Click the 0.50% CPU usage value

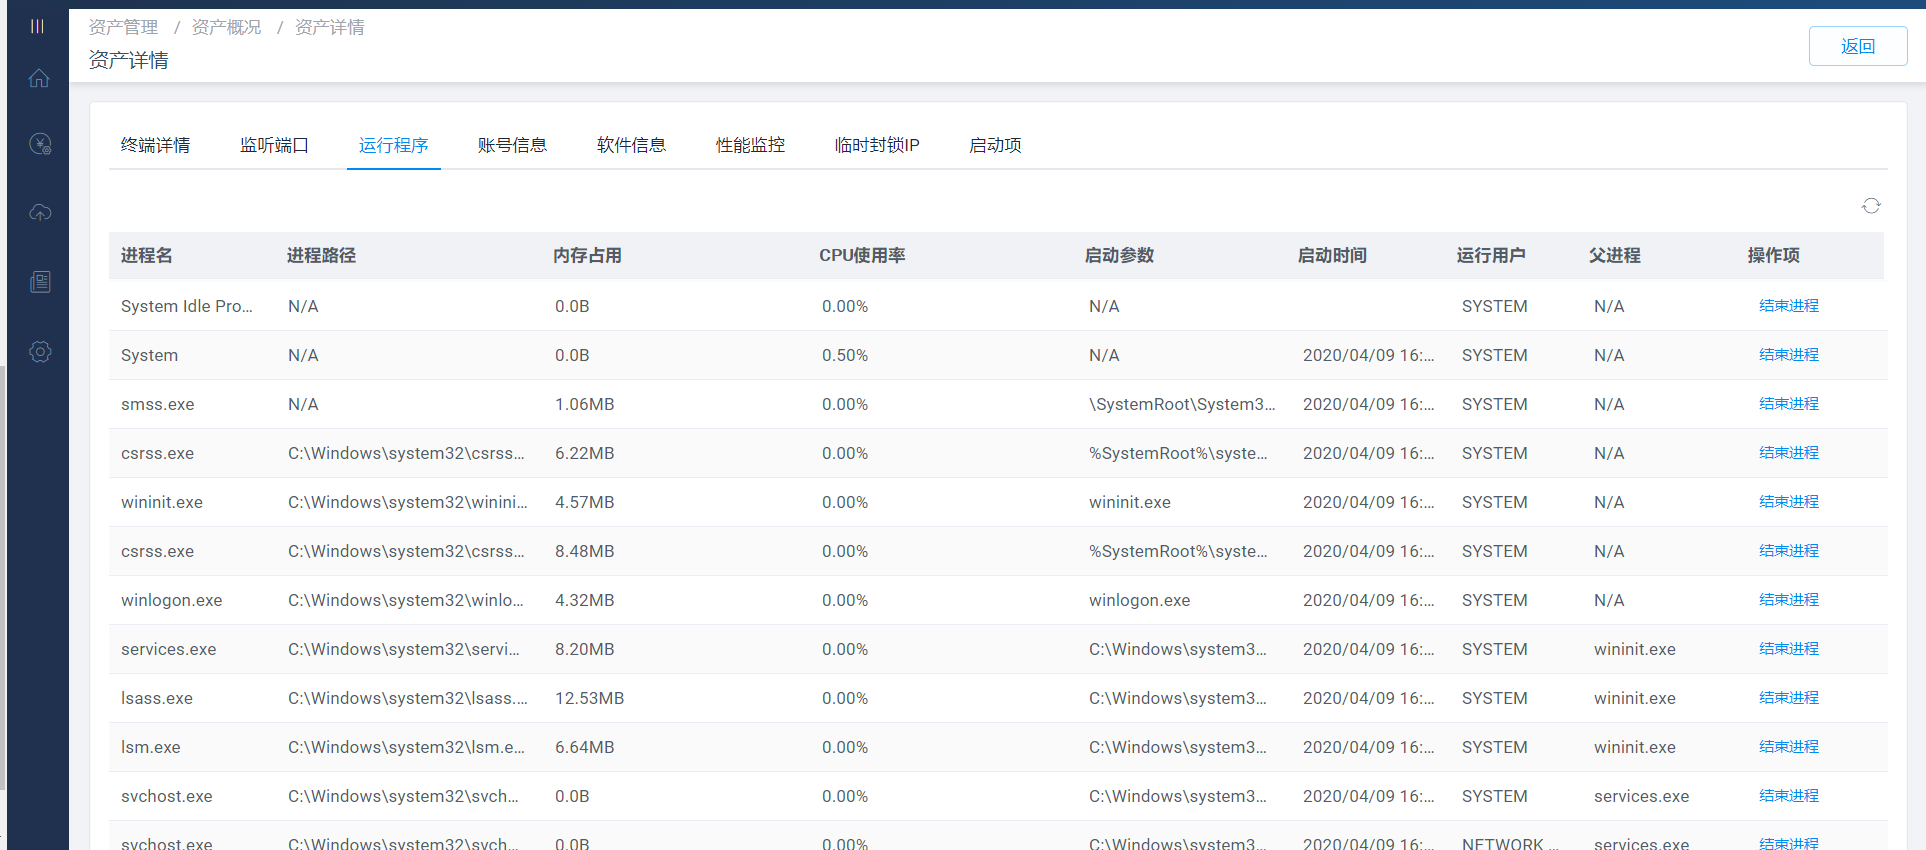[x=845, y=355]
